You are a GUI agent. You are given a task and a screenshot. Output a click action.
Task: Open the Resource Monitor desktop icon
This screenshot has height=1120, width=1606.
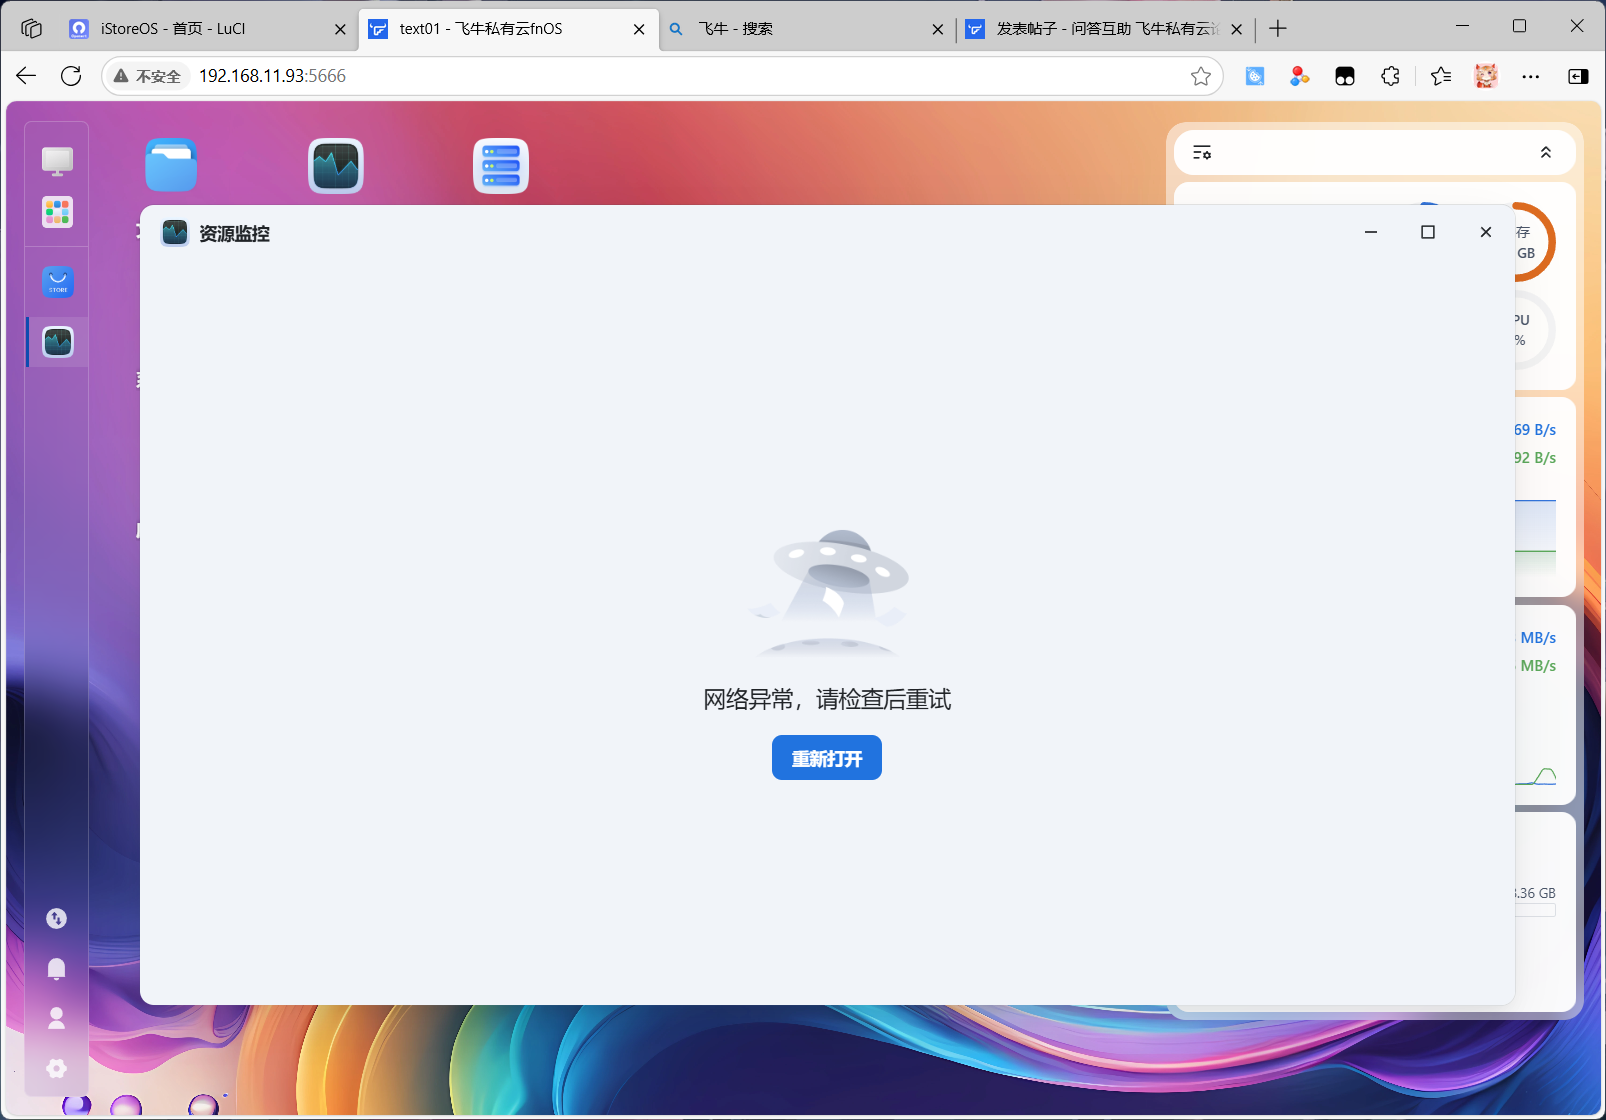[x=336, y=165]
